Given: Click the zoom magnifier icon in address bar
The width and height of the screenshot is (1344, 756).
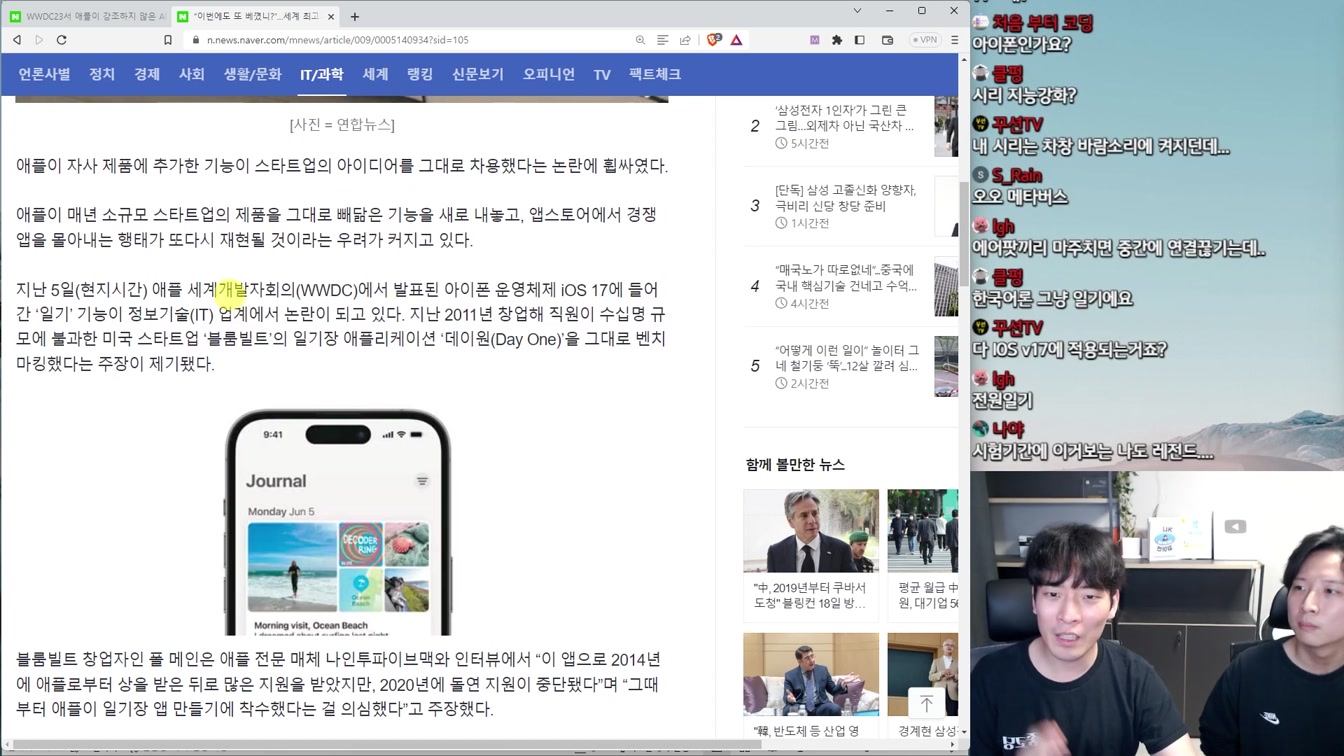Looking at the screenshot, I should click(640, 40).
